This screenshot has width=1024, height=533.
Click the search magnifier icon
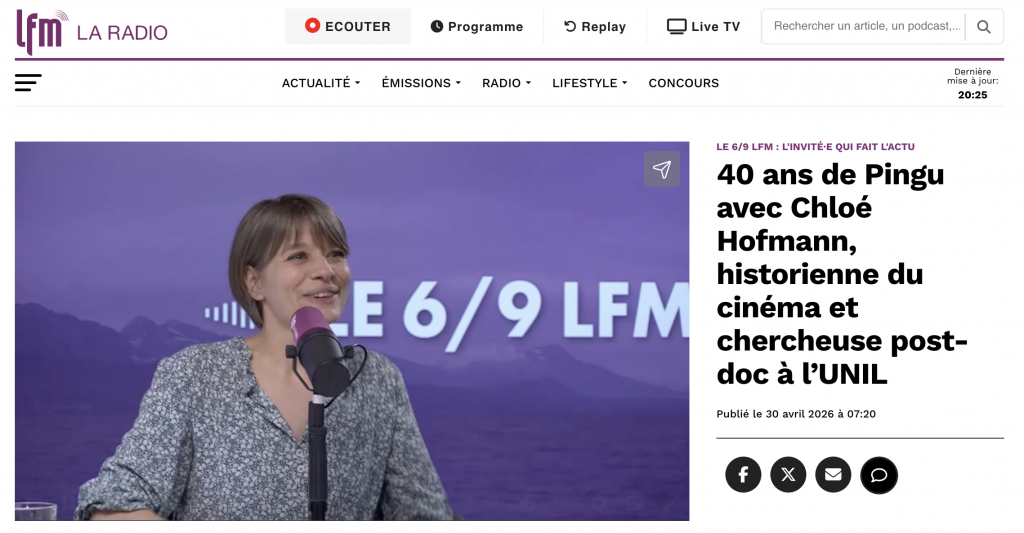click(x=984, y=27)
